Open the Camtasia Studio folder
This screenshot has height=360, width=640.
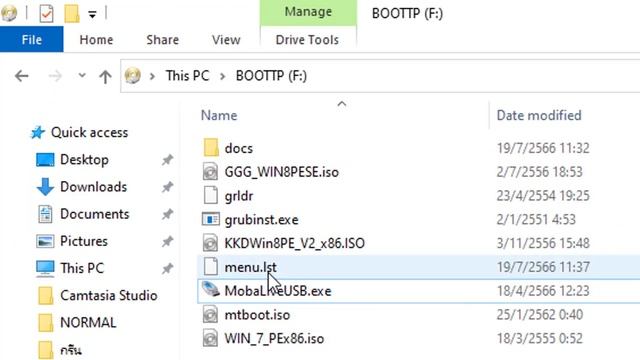coord(109,295)
